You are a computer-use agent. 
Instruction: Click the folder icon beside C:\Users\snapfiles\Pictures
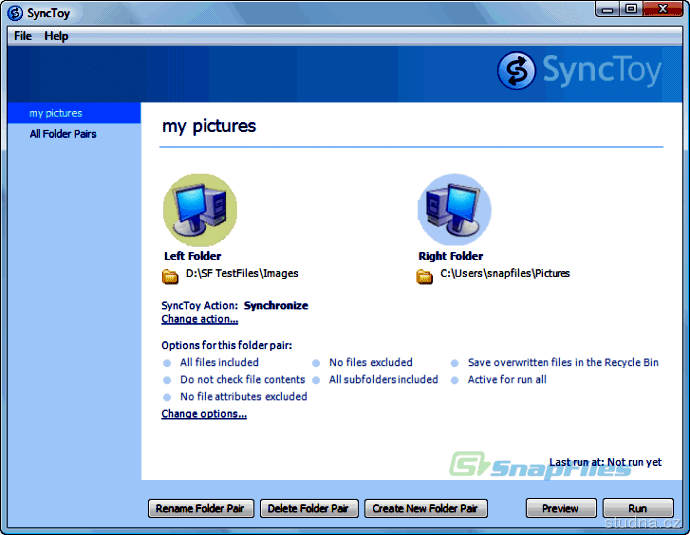tap(425, 276)
